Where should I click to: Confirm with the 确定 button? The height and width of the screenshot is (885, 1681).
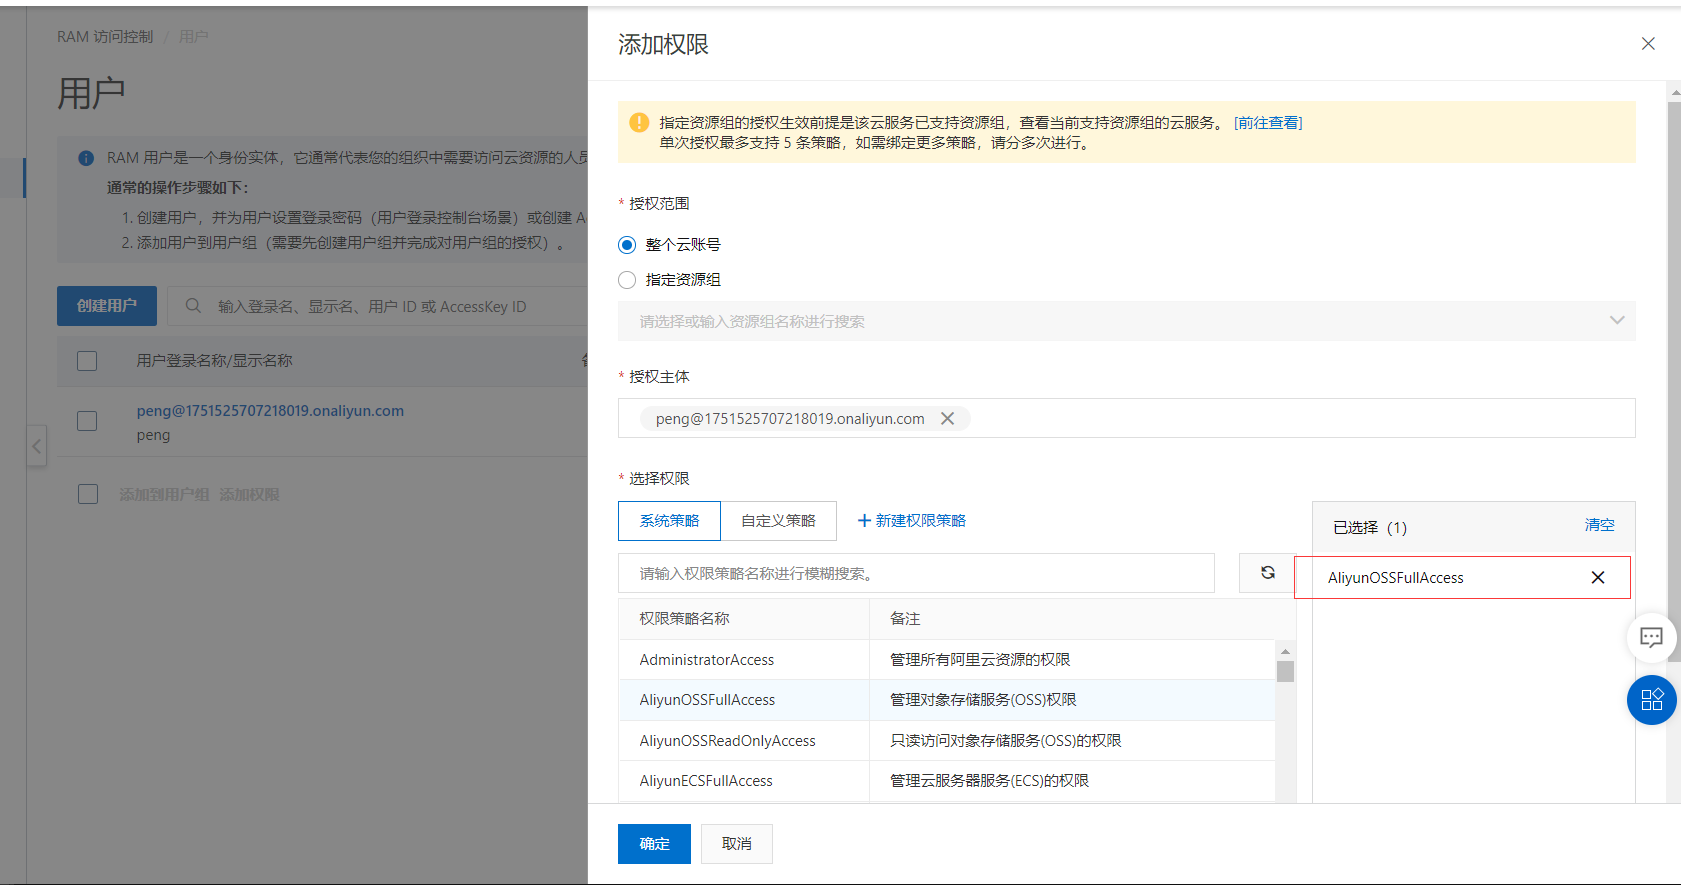coord(654,844)
